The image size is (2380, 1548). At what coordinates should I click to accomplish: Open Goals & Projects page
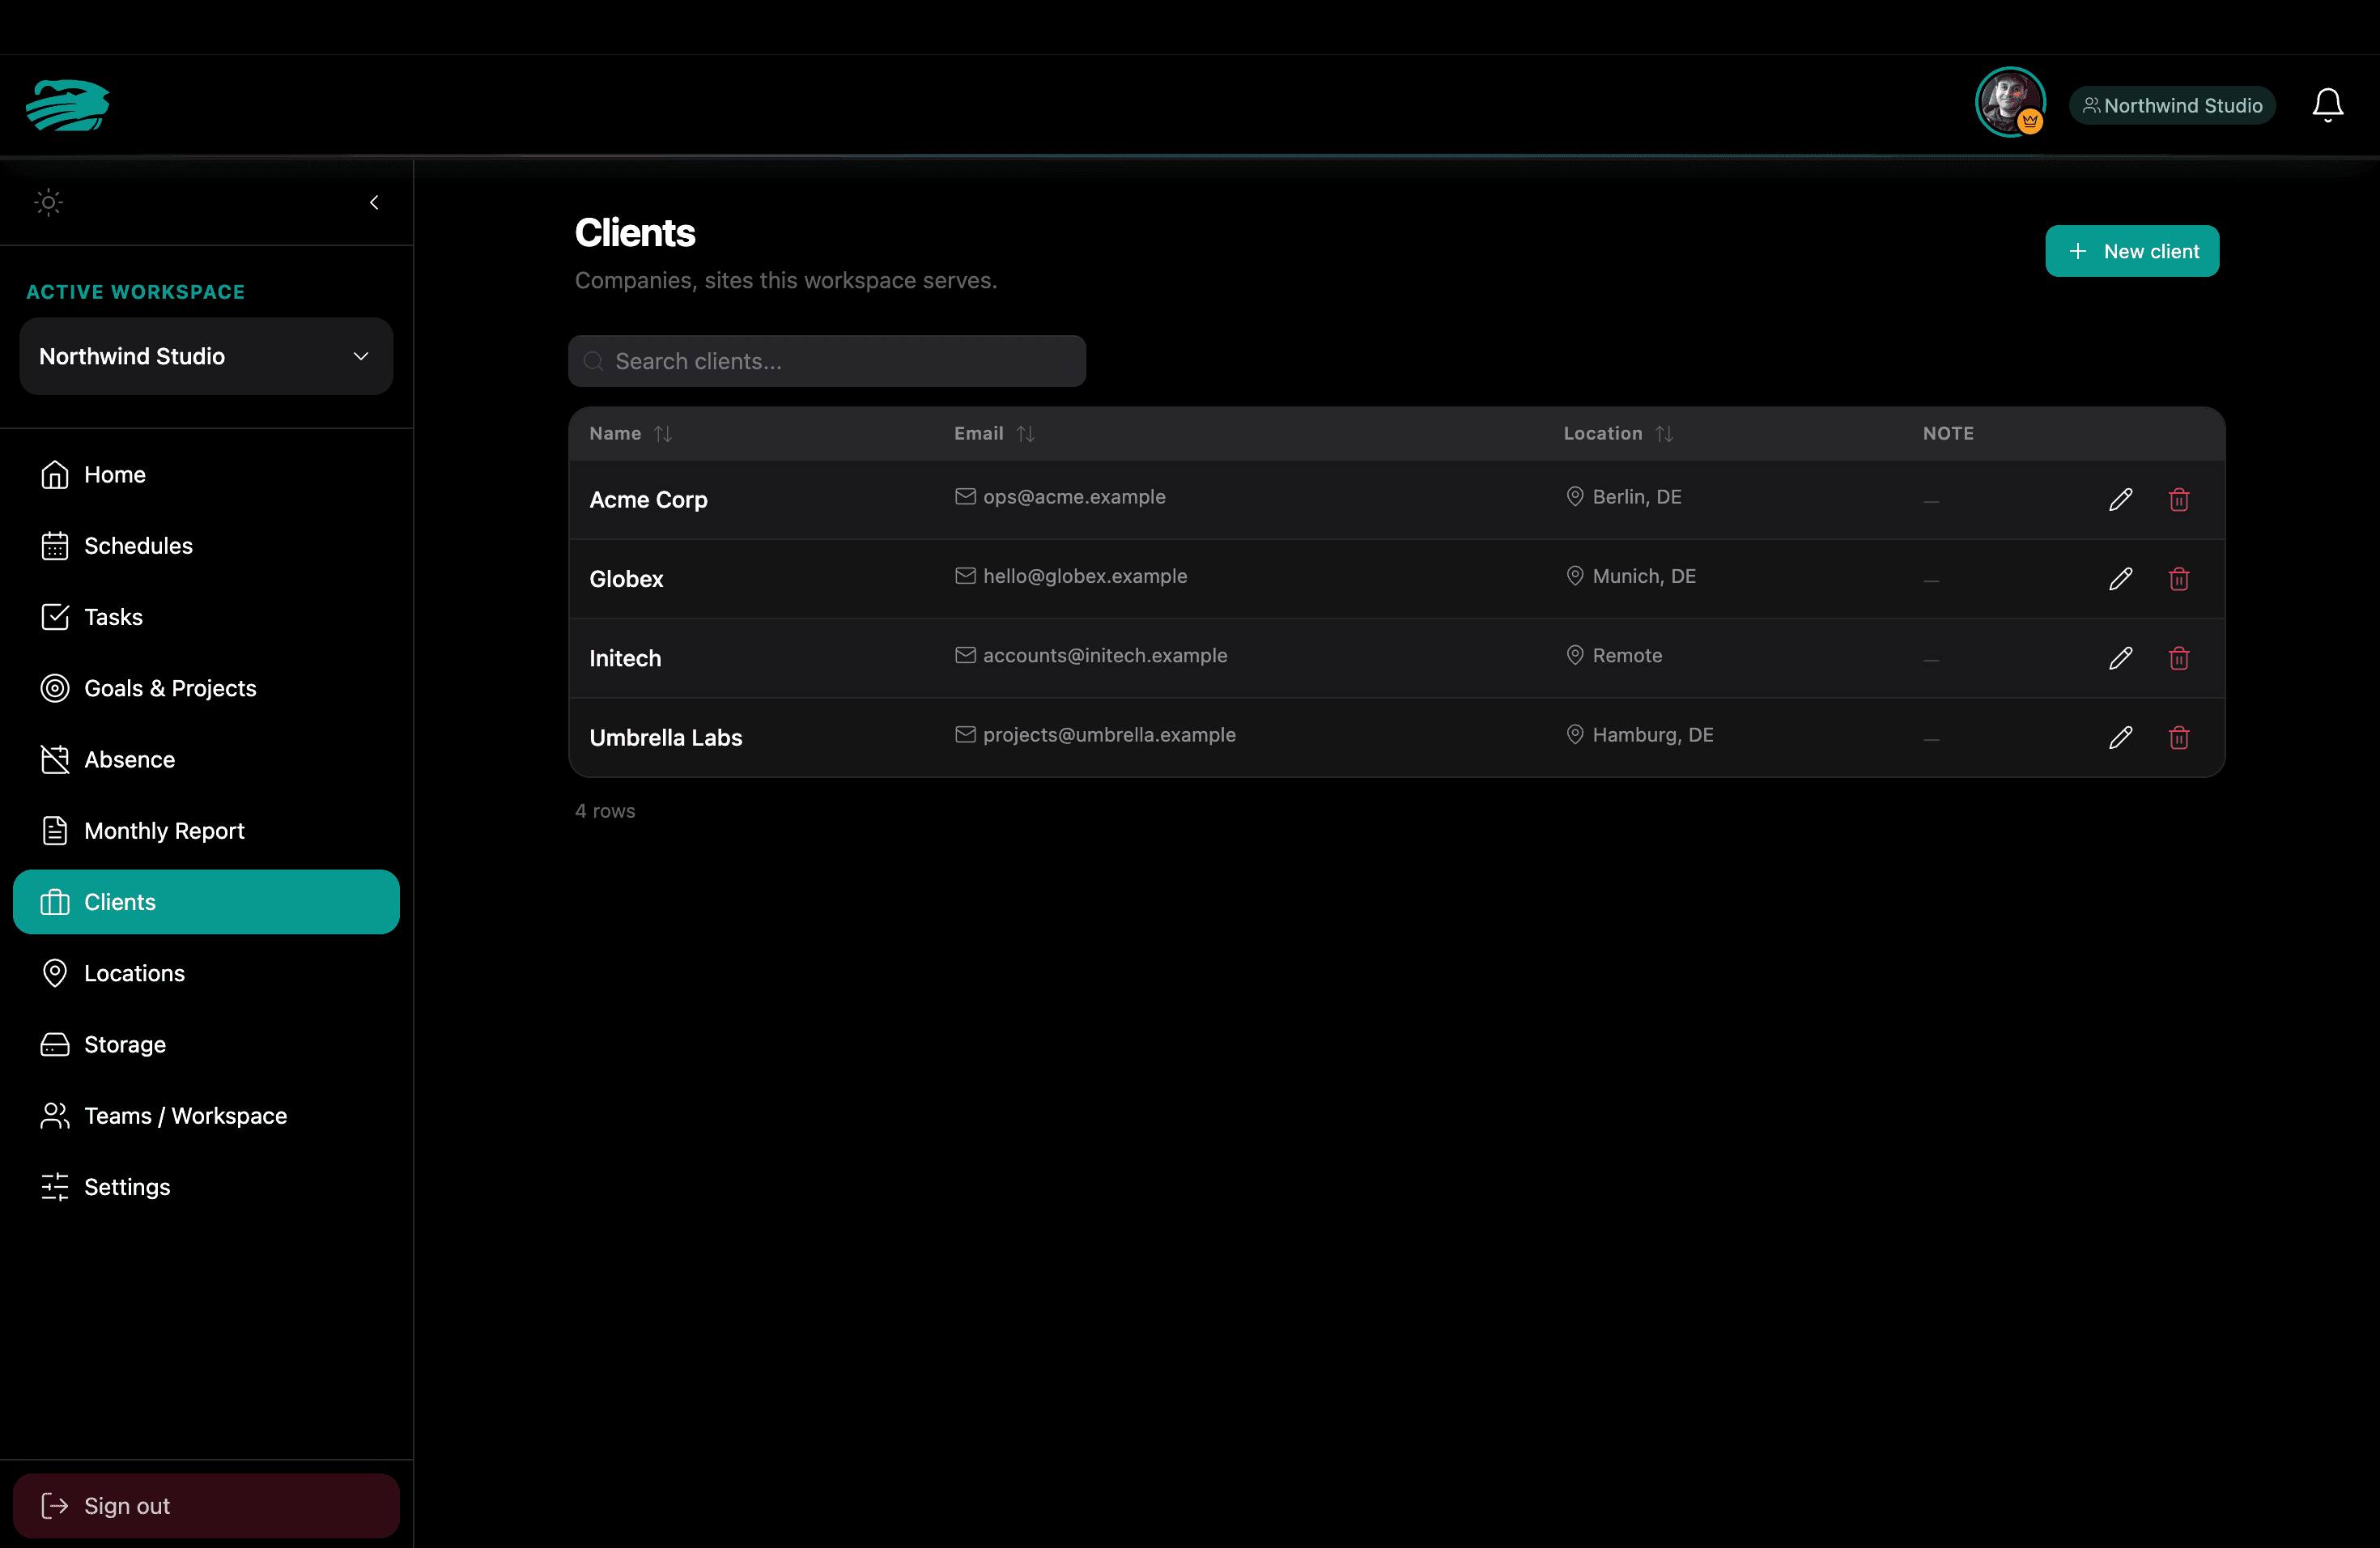(x=206, y=688)
